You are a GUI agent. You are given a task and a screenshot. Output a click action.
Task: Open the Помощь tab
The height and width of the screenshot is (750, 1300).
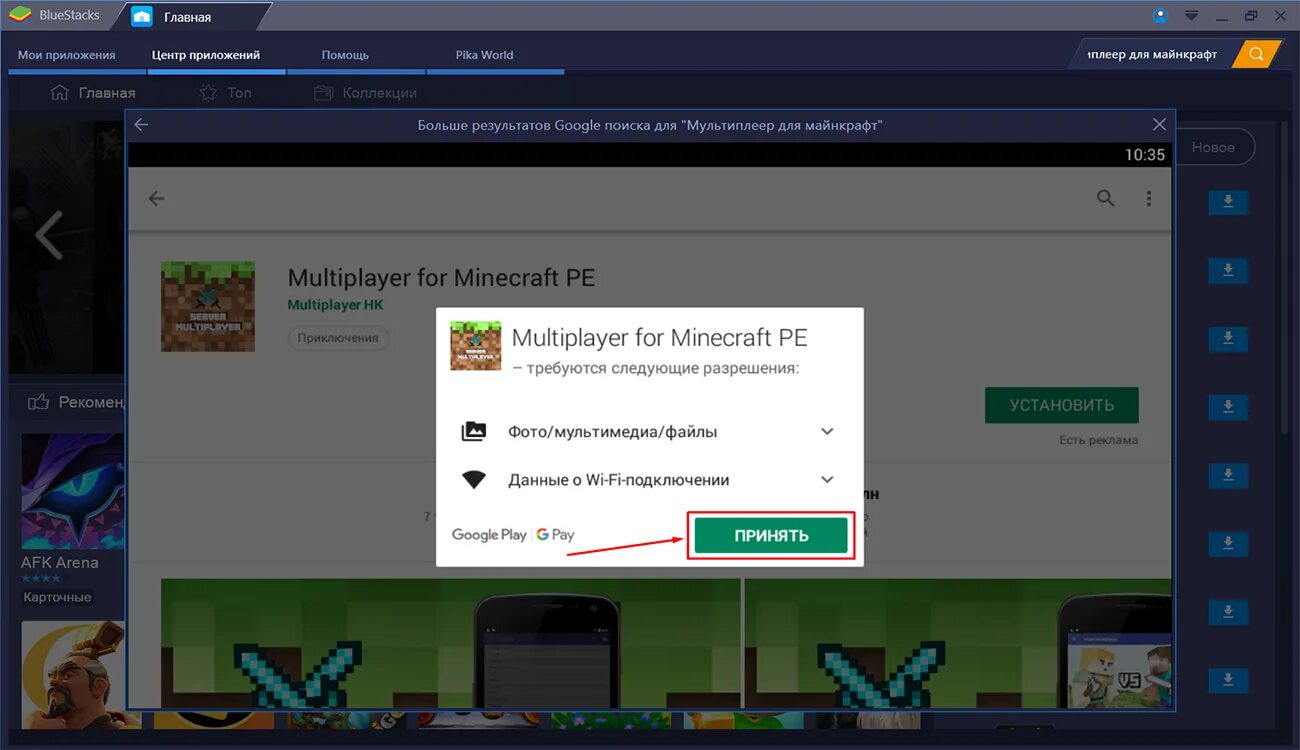point(345,55)
